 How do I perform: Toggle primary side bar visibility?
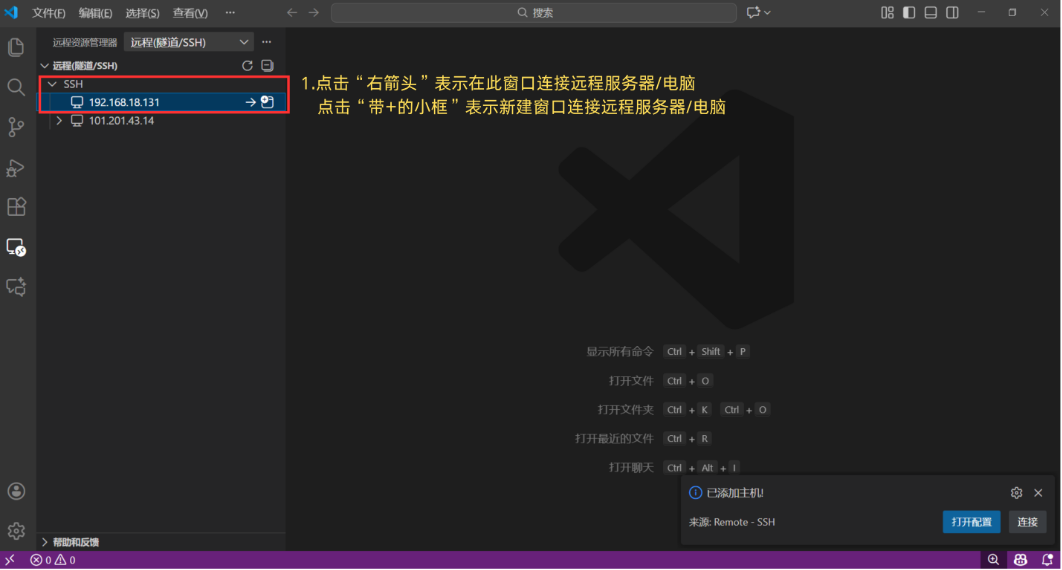[909, 12]
